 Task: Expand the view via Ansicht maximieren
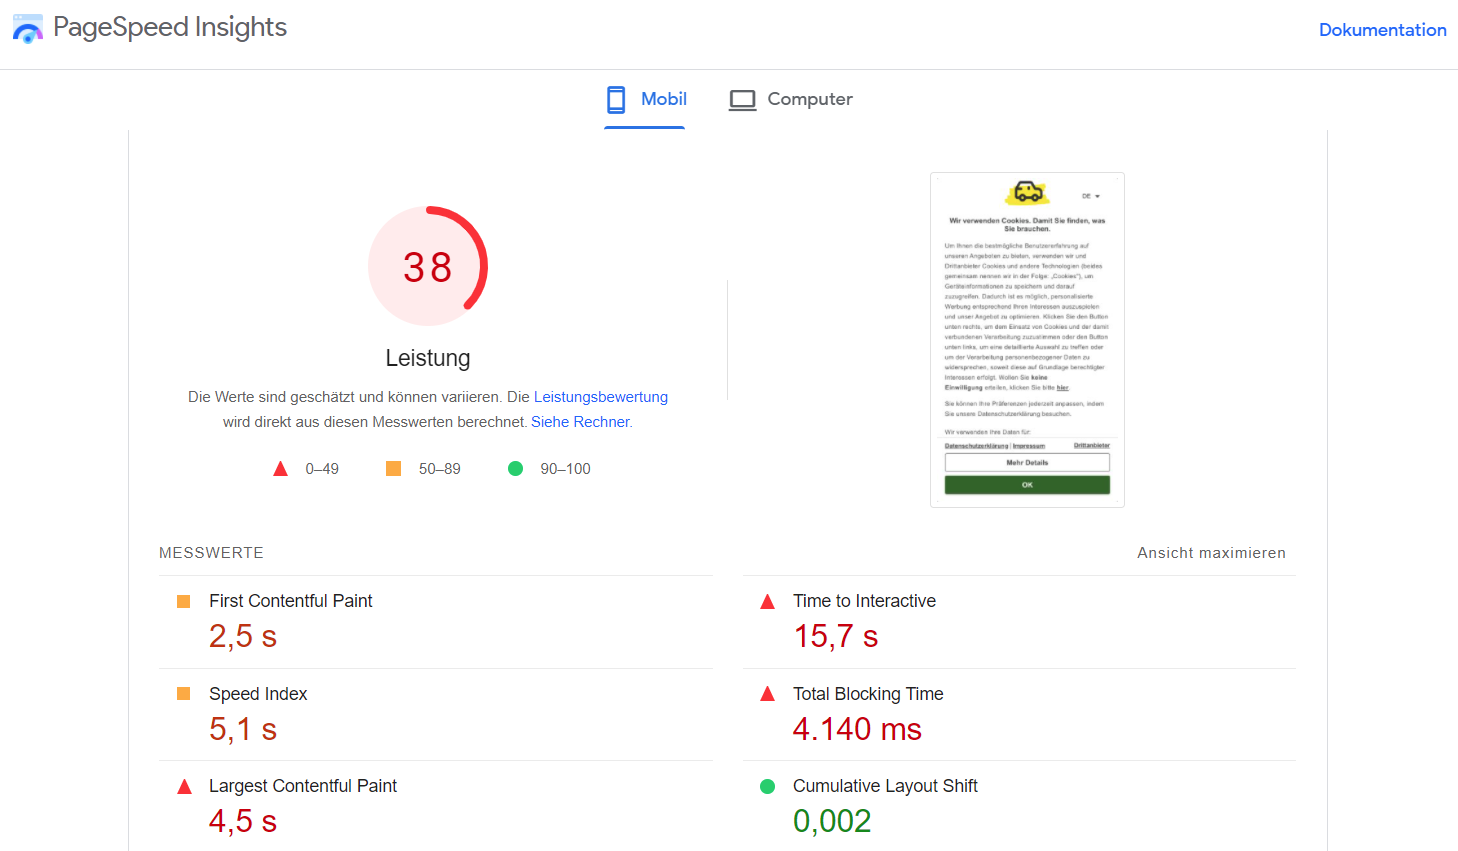click(x=1211, y=552)
